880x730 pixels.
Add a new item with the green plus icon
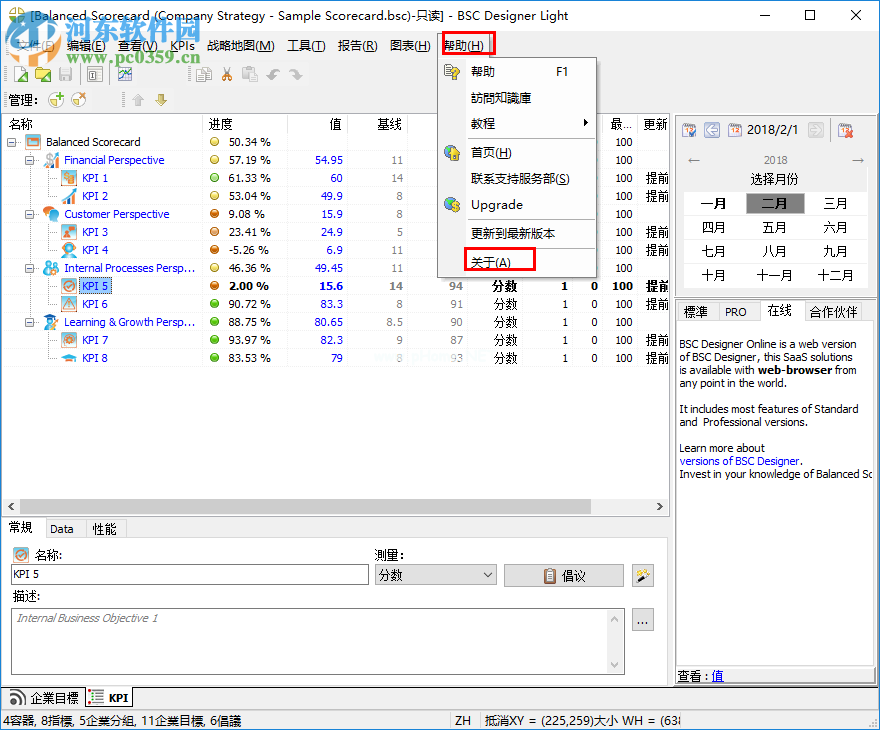coord(57,99)
